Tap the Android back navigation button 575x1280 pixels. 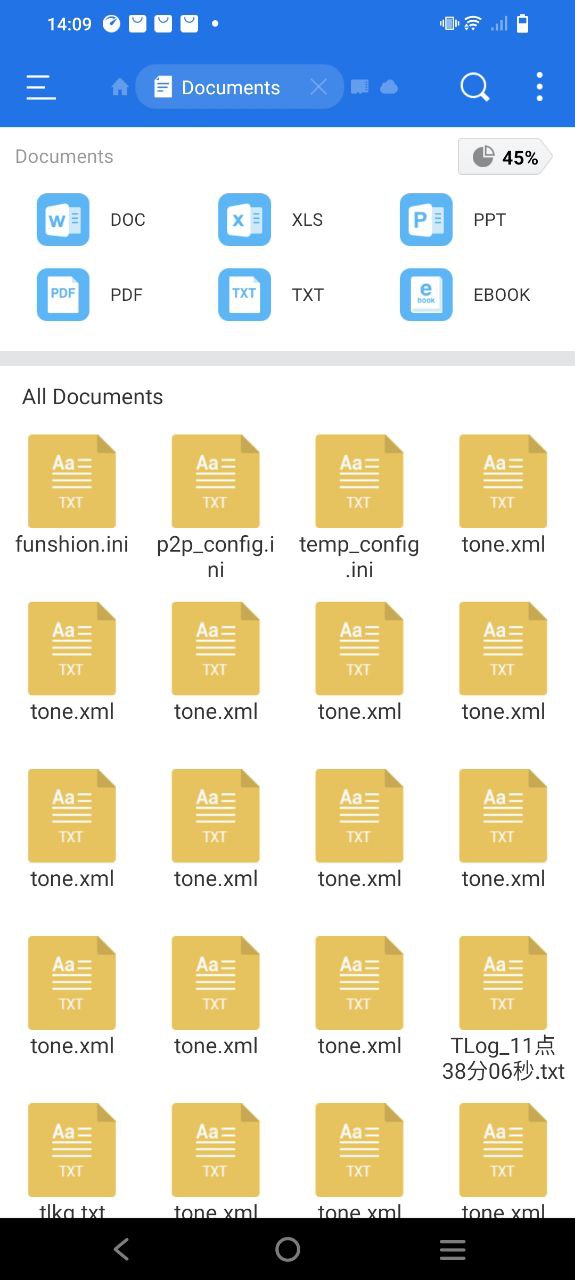[121, 1249]
